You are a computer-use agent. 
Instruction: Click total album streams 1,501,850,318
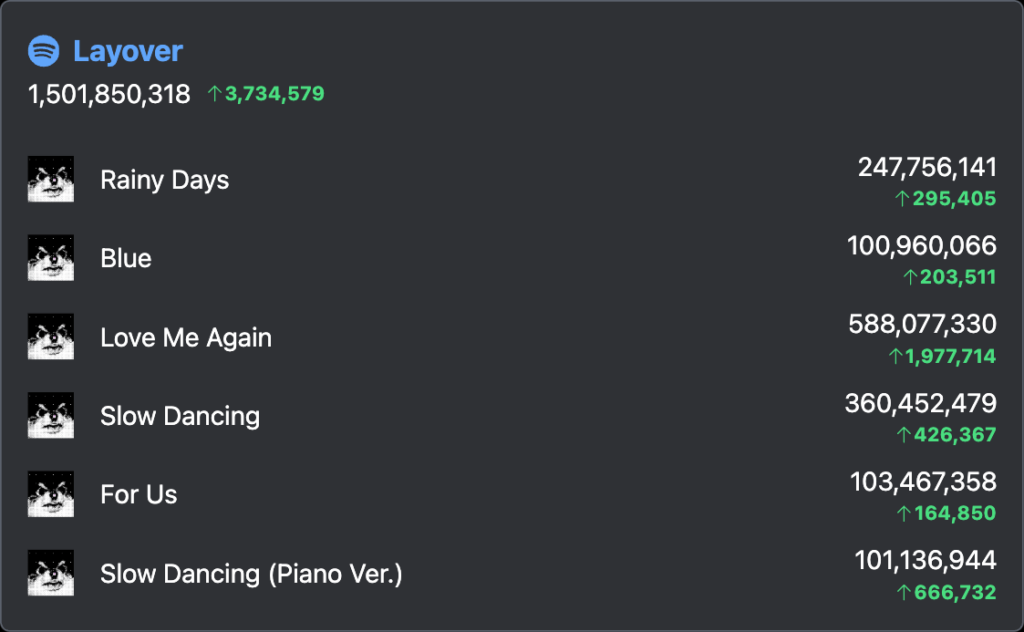pyautogui.click(x=109, y=94)
